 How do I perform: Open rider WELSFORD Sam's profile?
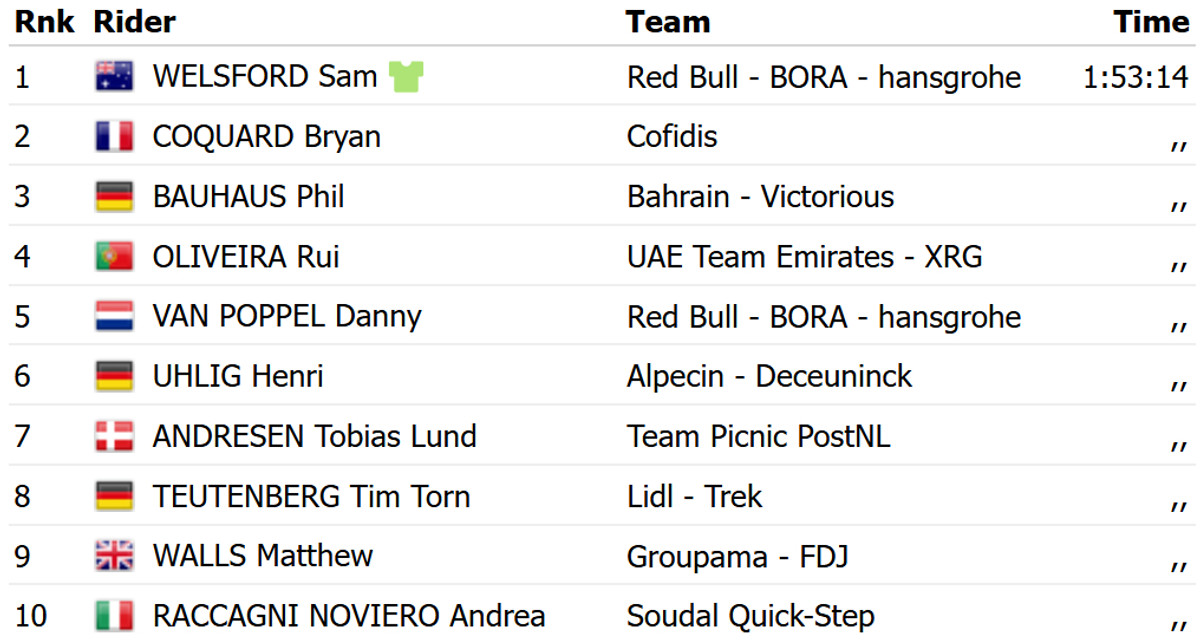coord(264,77)
